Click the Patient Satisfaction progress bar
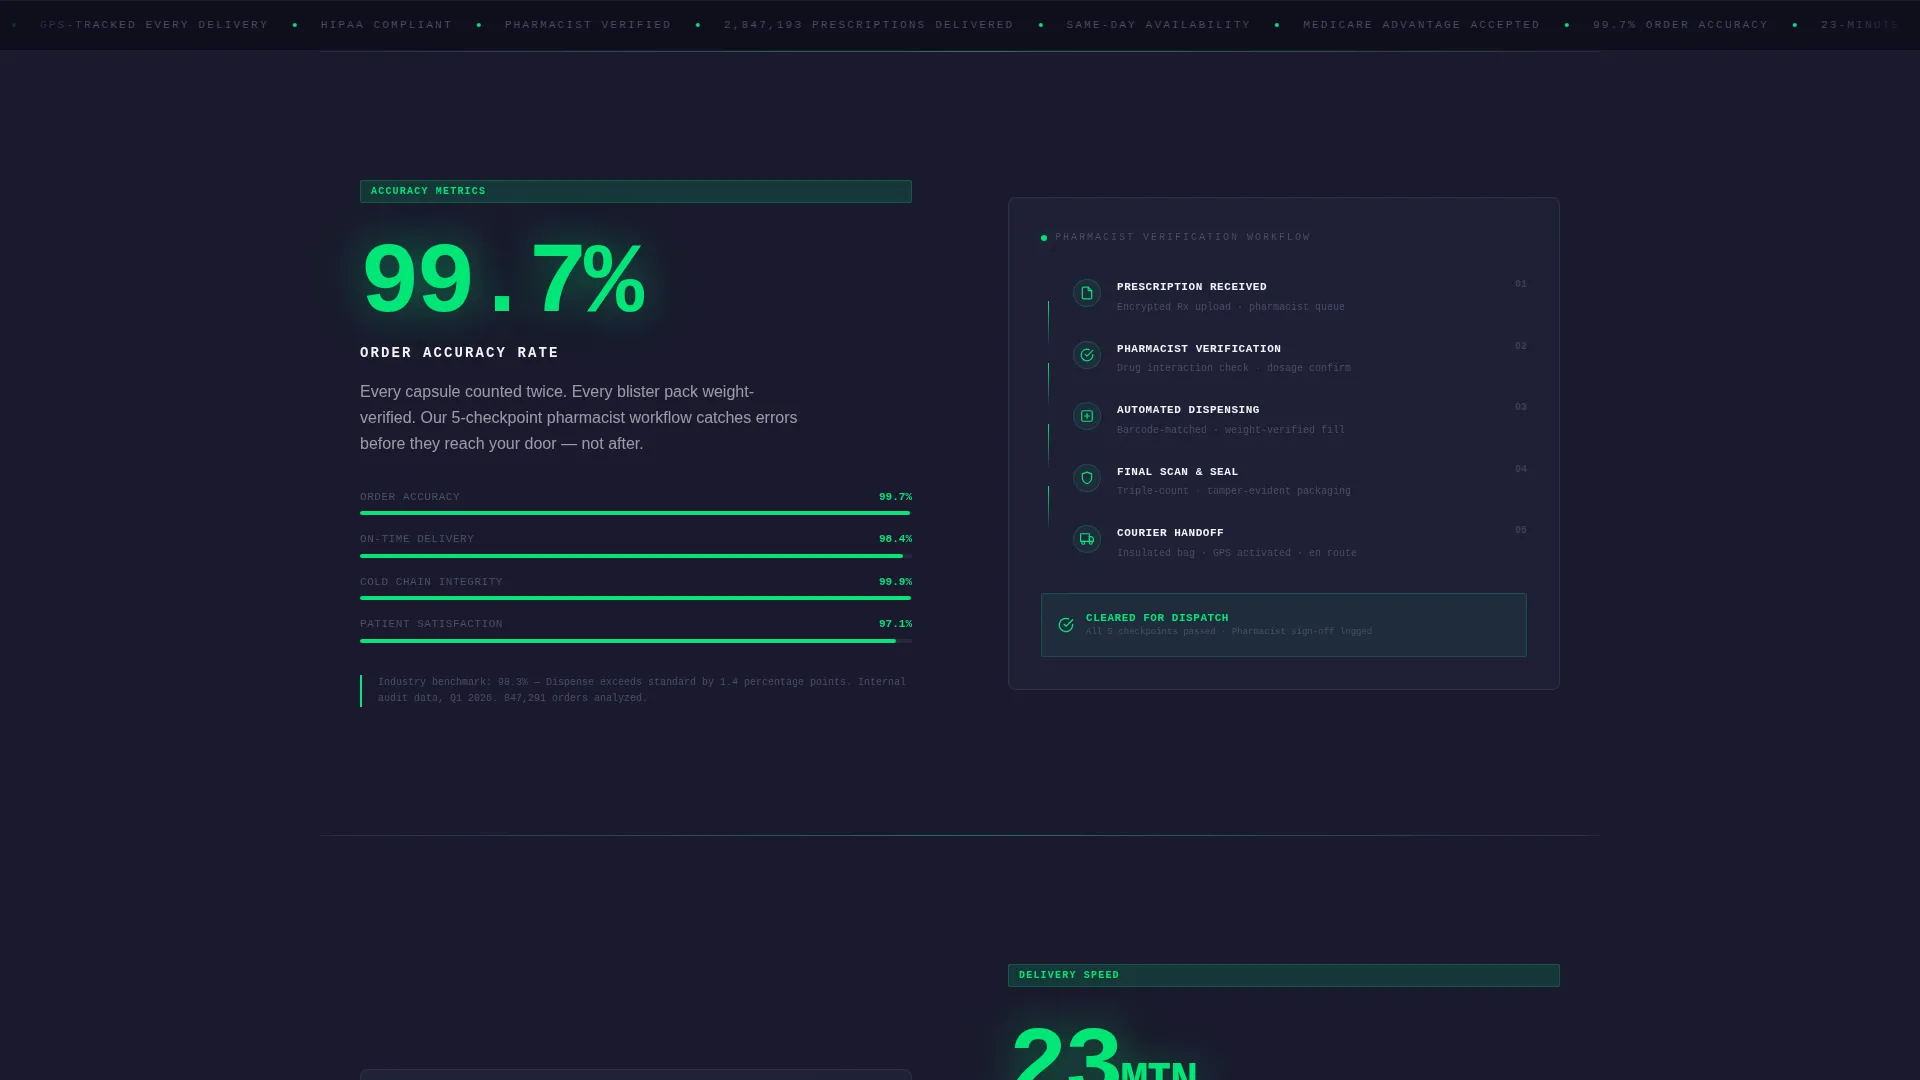The image size is (1920, 1080). 636,641
